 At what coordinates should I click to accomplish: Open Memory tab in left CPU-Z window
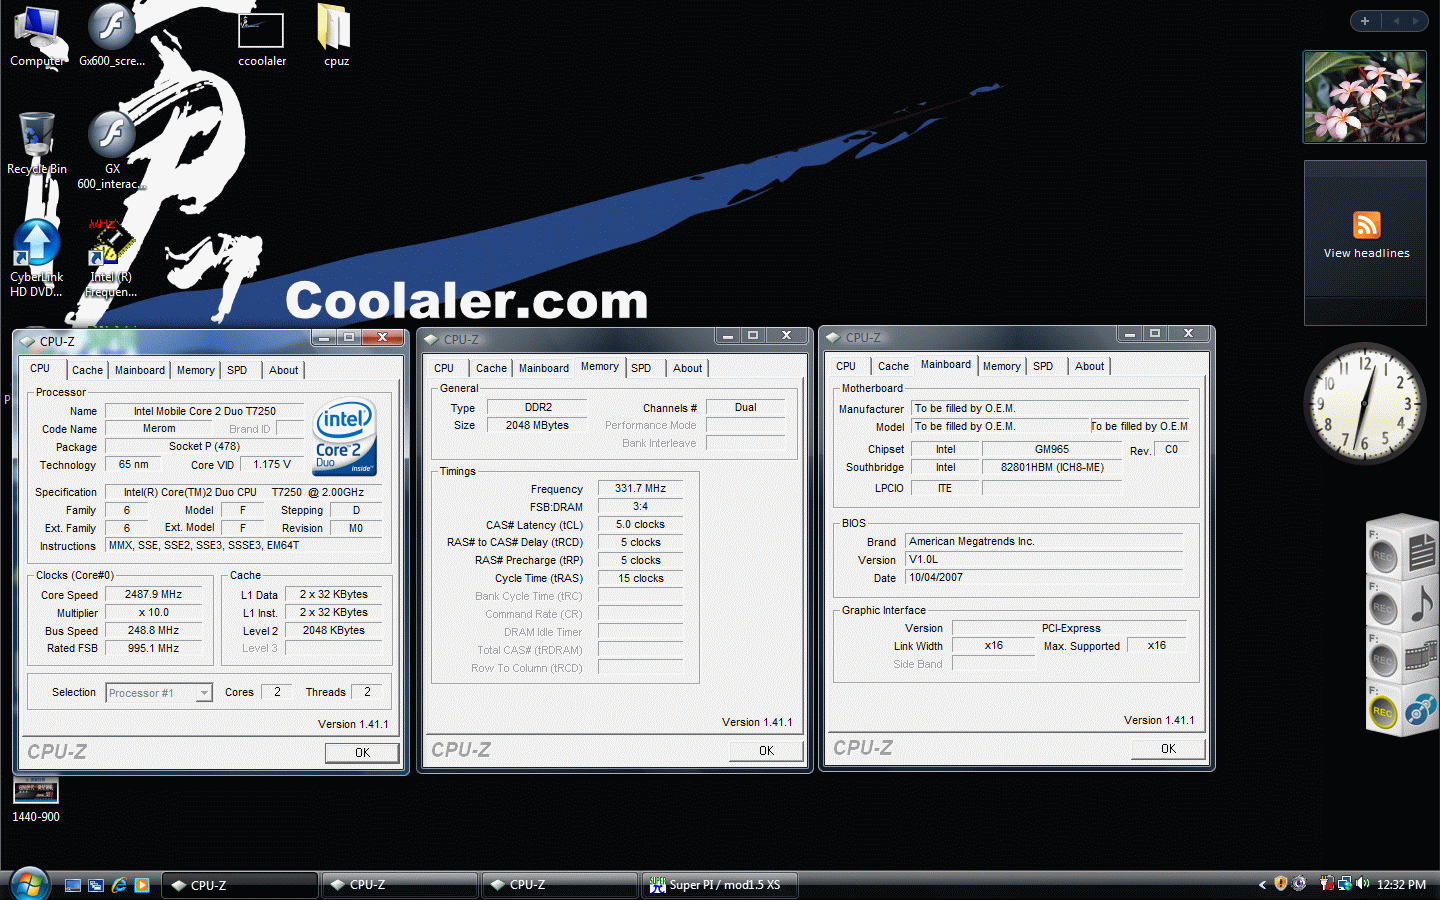pyautogui.click(x=196, y=370)
